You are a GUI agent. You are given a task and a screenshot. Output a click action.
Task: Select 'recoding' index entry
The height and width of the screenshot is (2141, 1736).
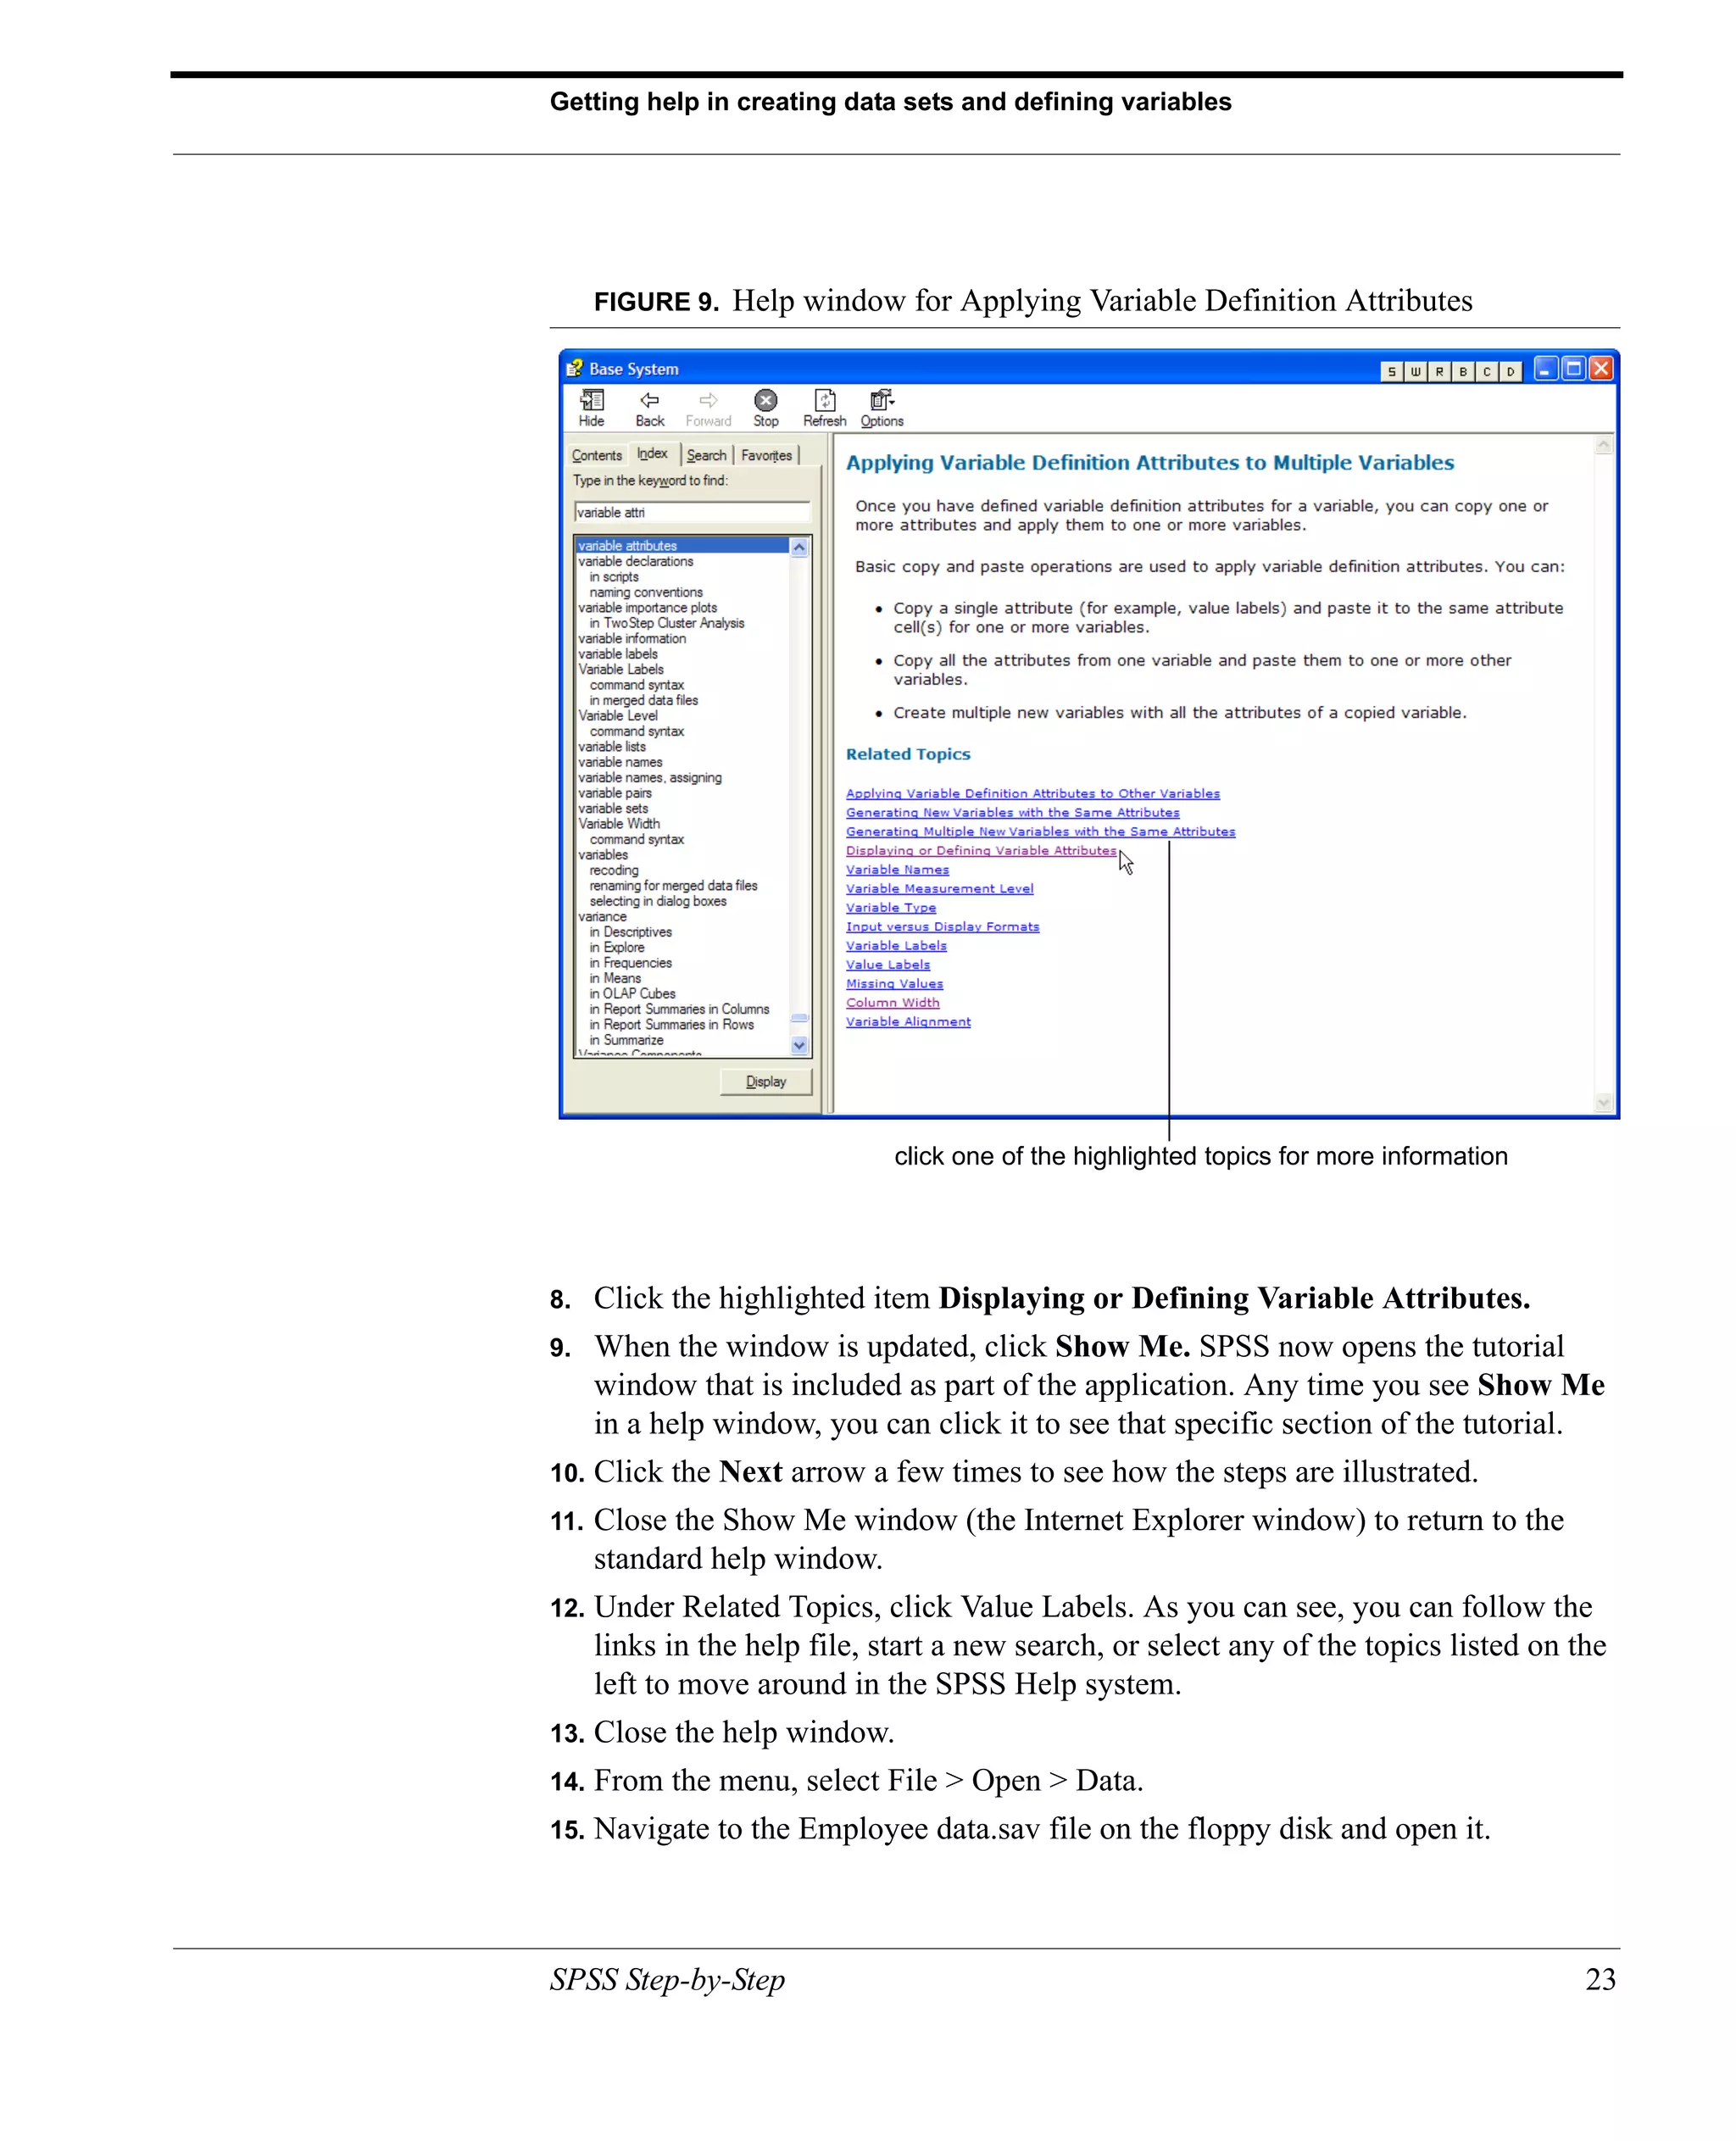(614, 870)
